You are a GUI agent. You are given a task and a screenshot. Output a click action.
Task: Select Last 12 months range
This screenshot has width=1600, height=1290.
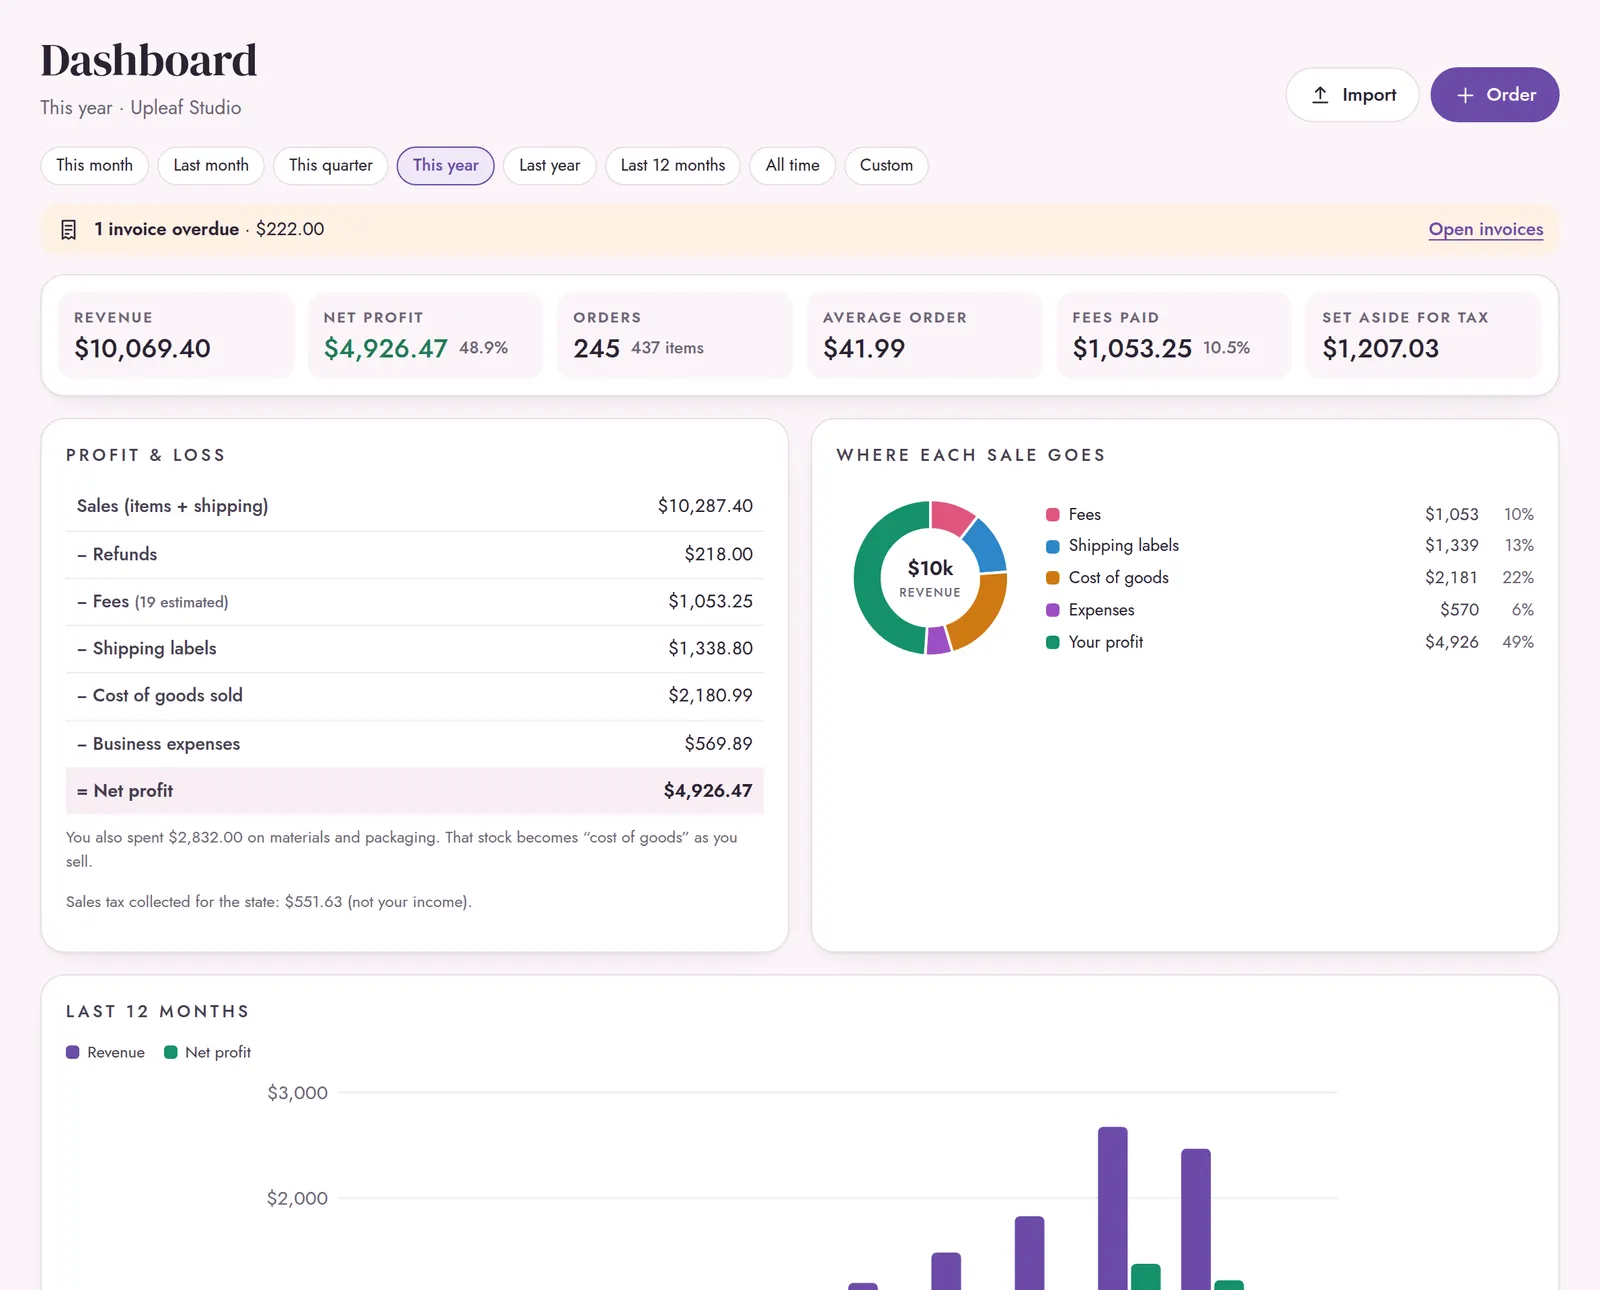(673, 166)
